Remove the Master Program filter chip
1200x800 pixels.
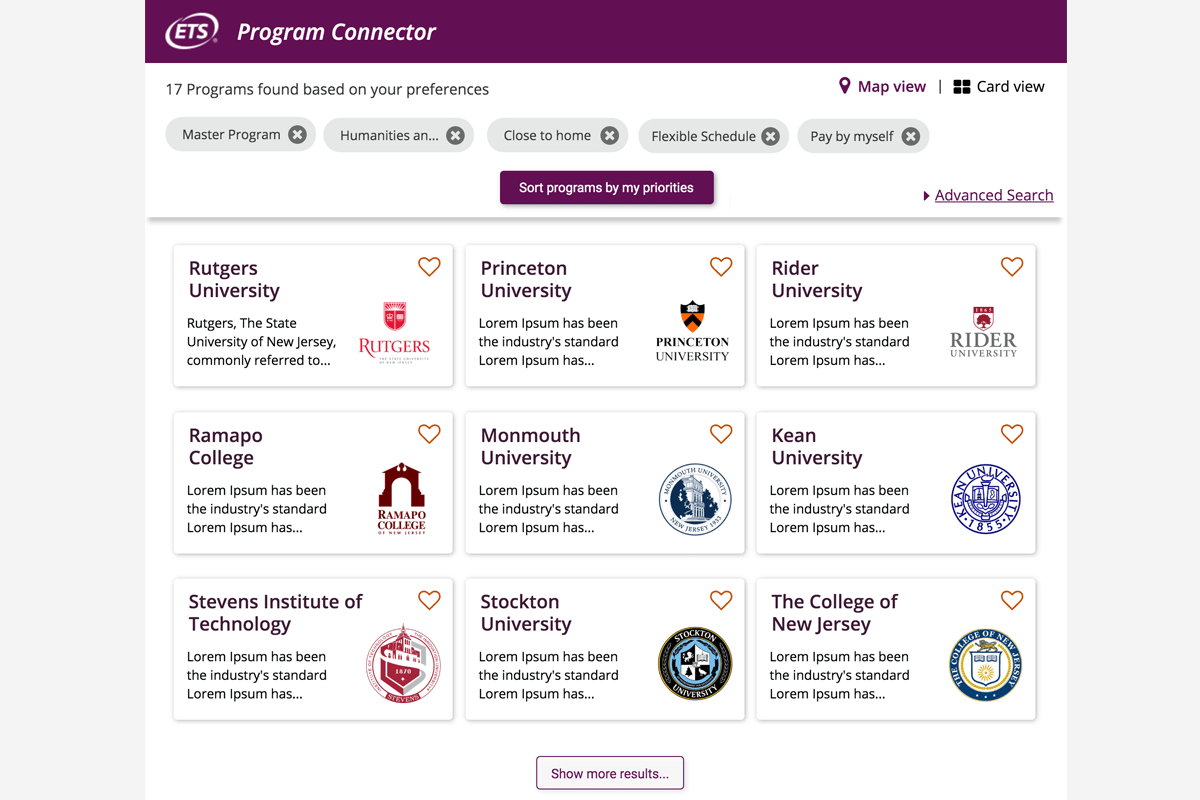[x=297, y=135]
